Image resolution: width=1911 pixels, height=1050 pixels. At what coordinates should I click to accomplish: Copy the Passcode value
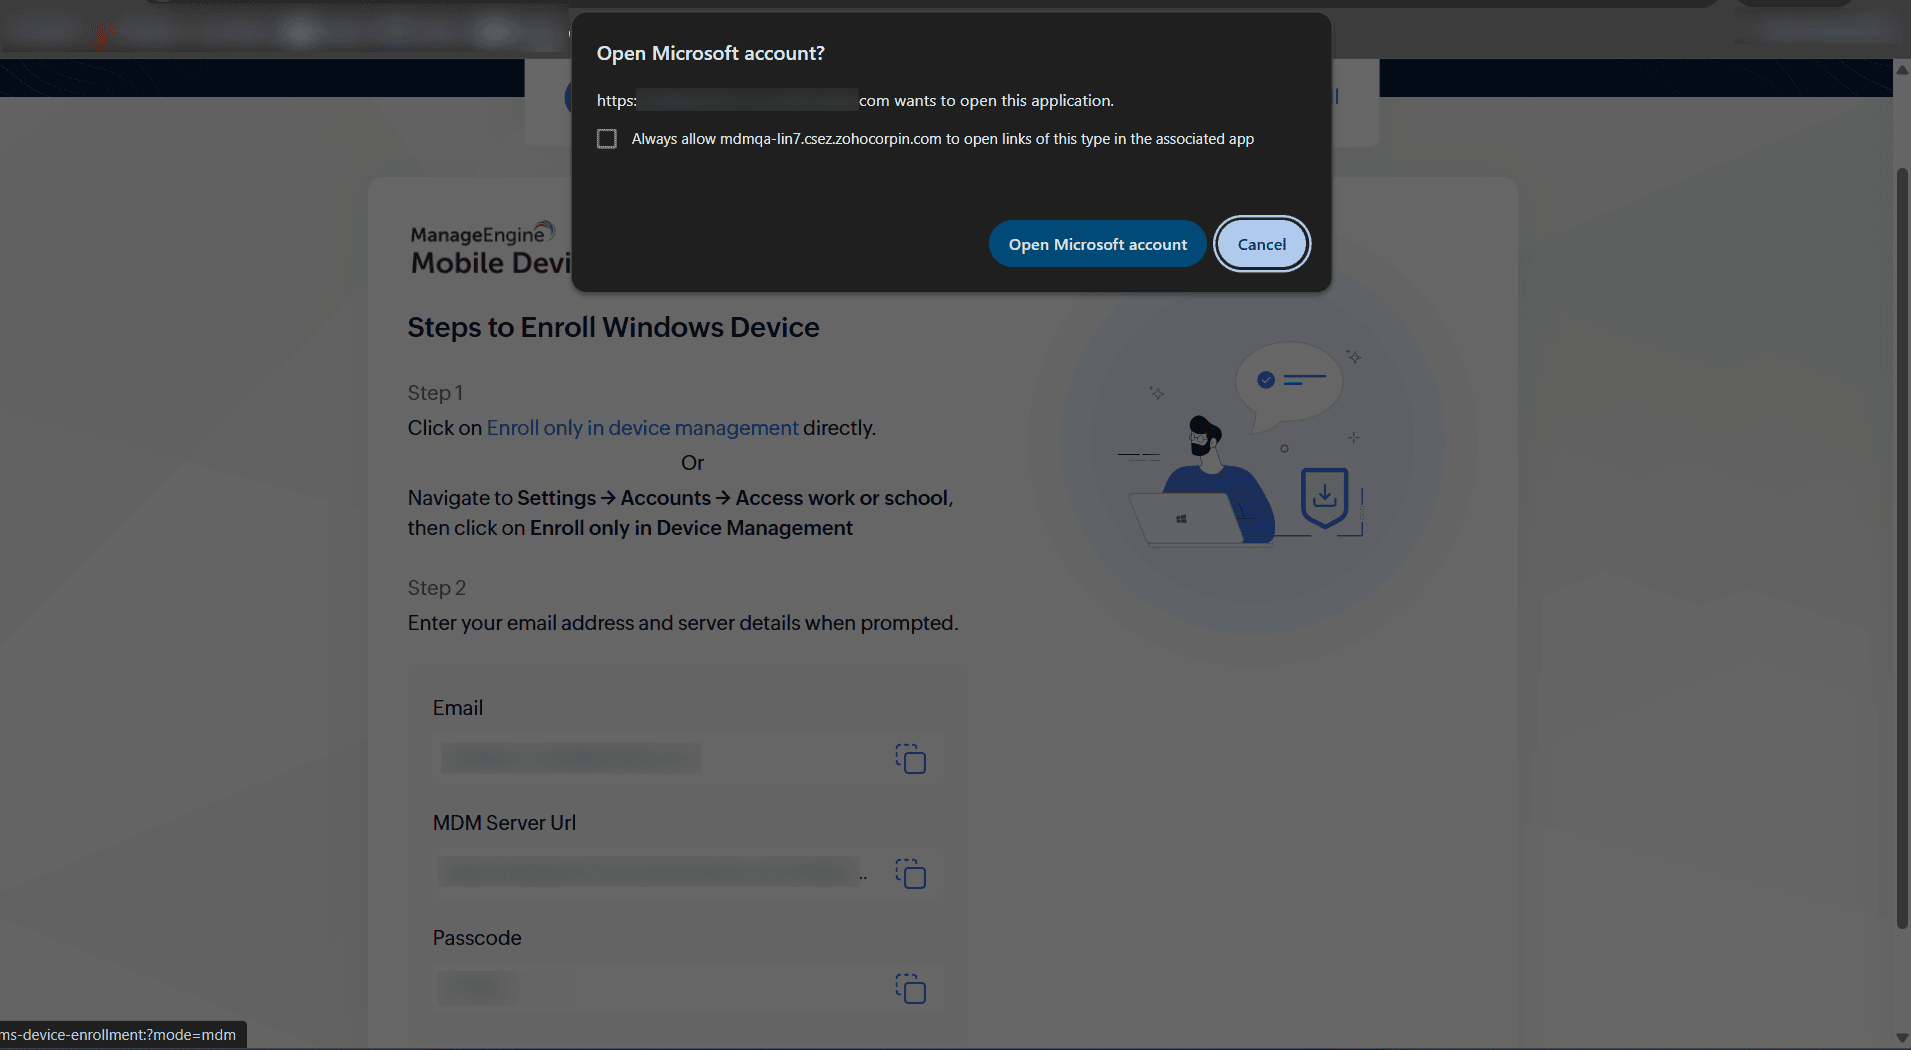[x=910, y=989]
